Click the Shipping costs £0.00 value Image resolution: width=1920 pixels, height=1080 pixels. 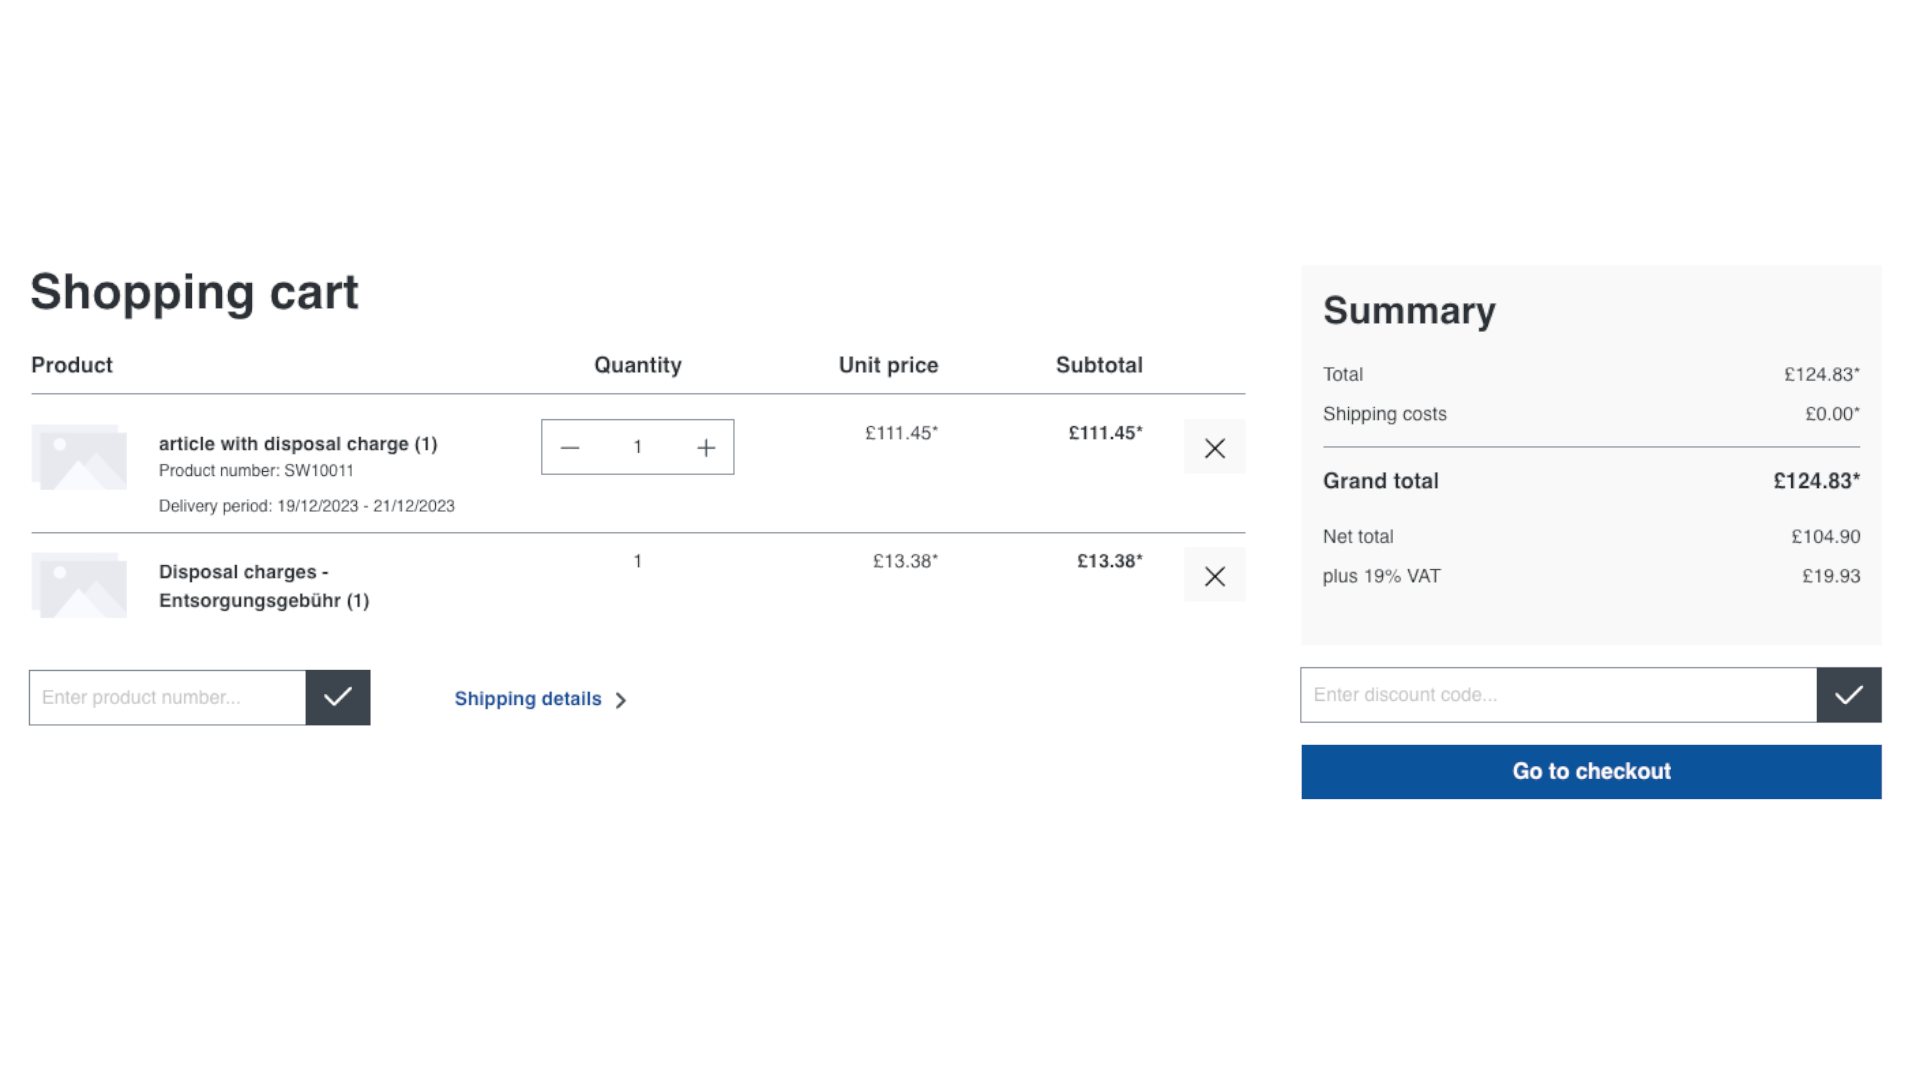pos(1832,414)
